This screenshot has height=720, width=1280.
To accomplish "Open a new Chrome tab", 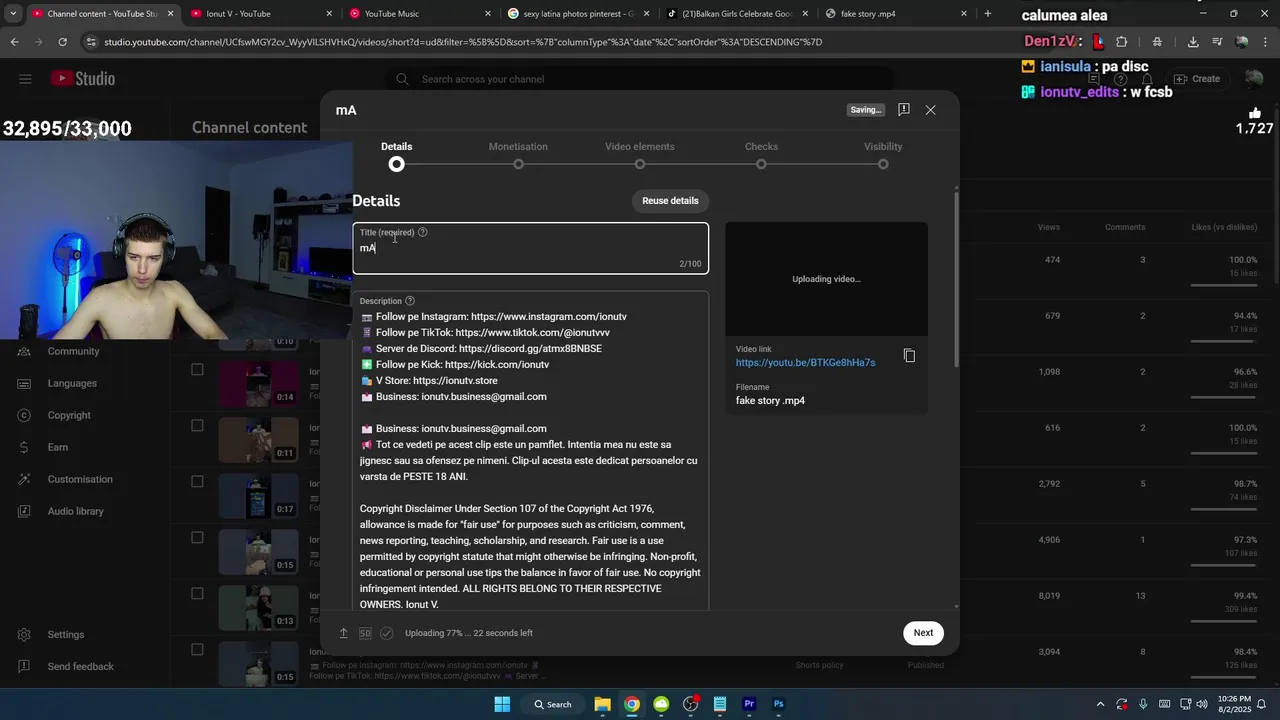I will pos(988,14).
